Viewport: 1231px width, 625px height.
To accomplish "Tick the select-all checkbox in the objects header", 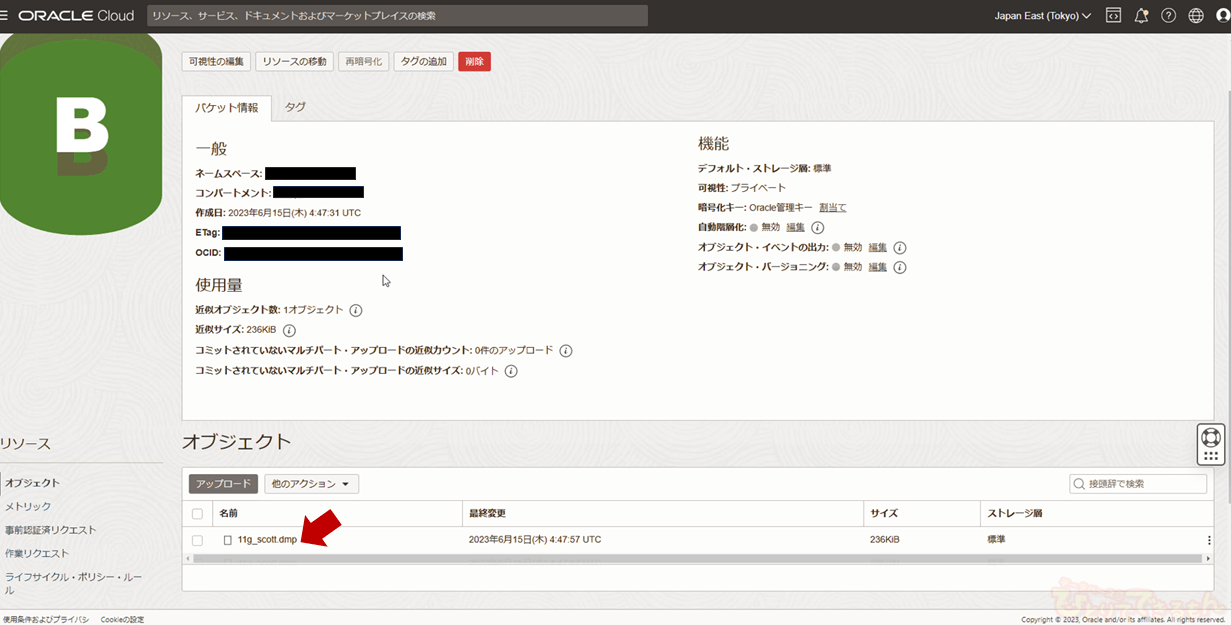I will (197, 514).
